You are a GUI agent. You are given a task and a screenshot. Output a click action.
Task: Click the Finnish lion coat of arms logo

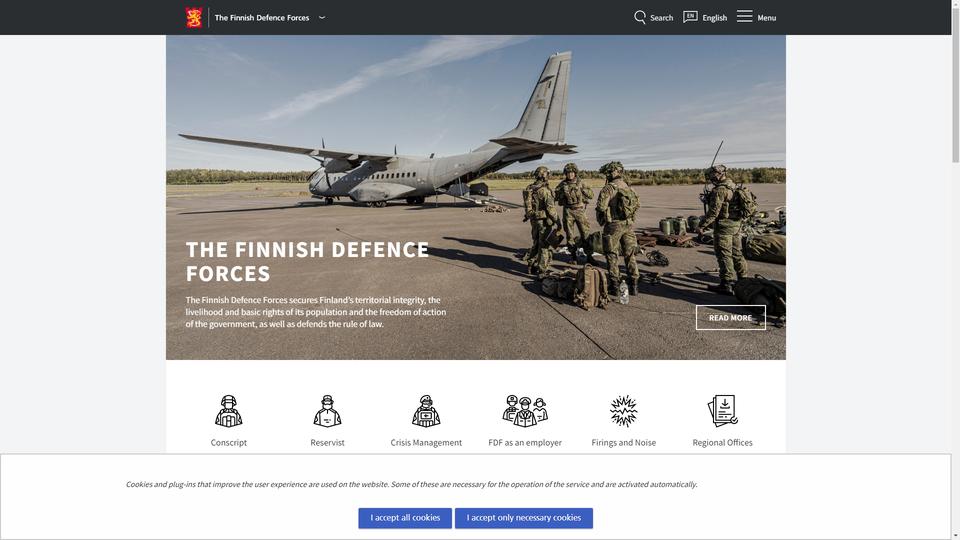coord(194,18)
